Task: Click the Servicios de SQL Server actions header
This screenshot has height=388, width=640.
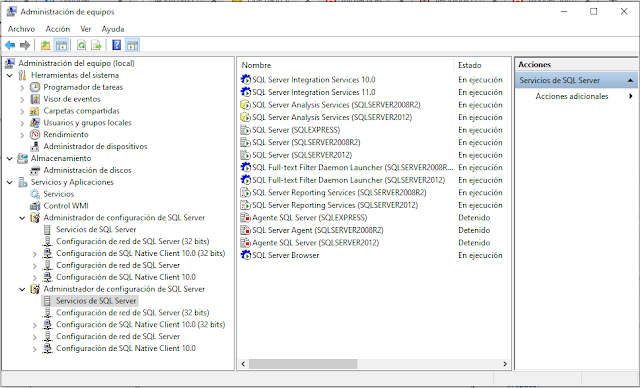Action: (576, 80)
